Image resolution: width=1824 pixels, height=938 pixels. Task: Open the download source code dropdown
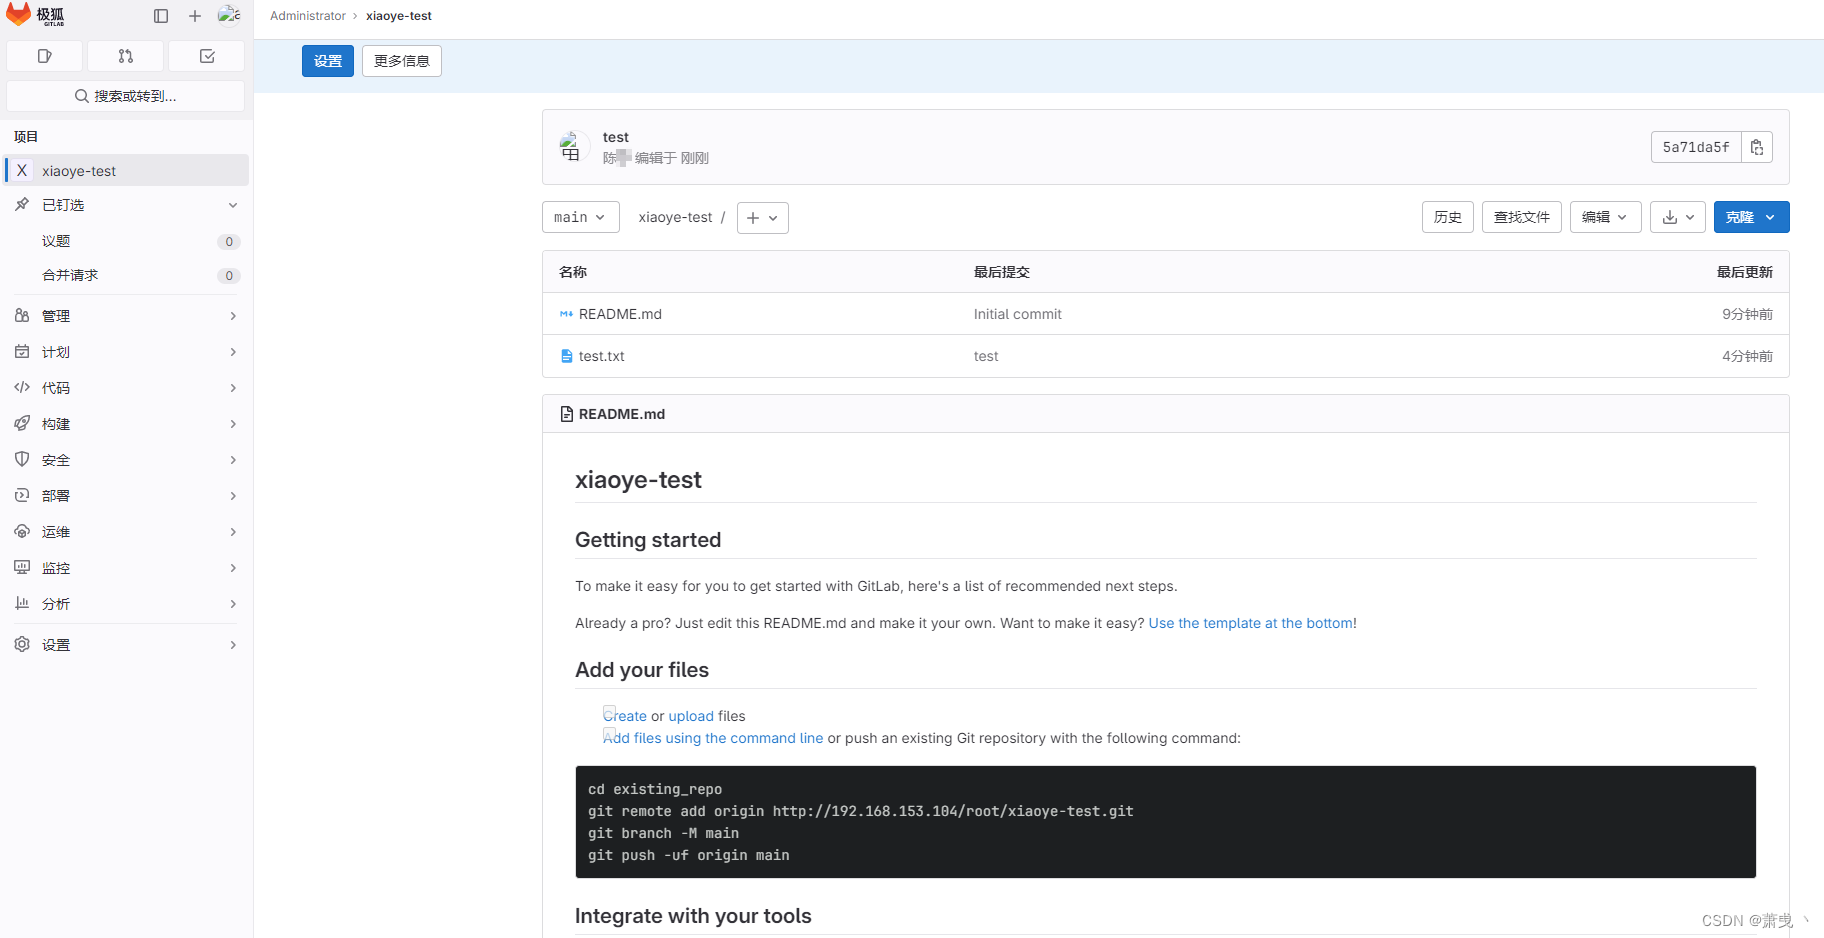[1678, 217]
